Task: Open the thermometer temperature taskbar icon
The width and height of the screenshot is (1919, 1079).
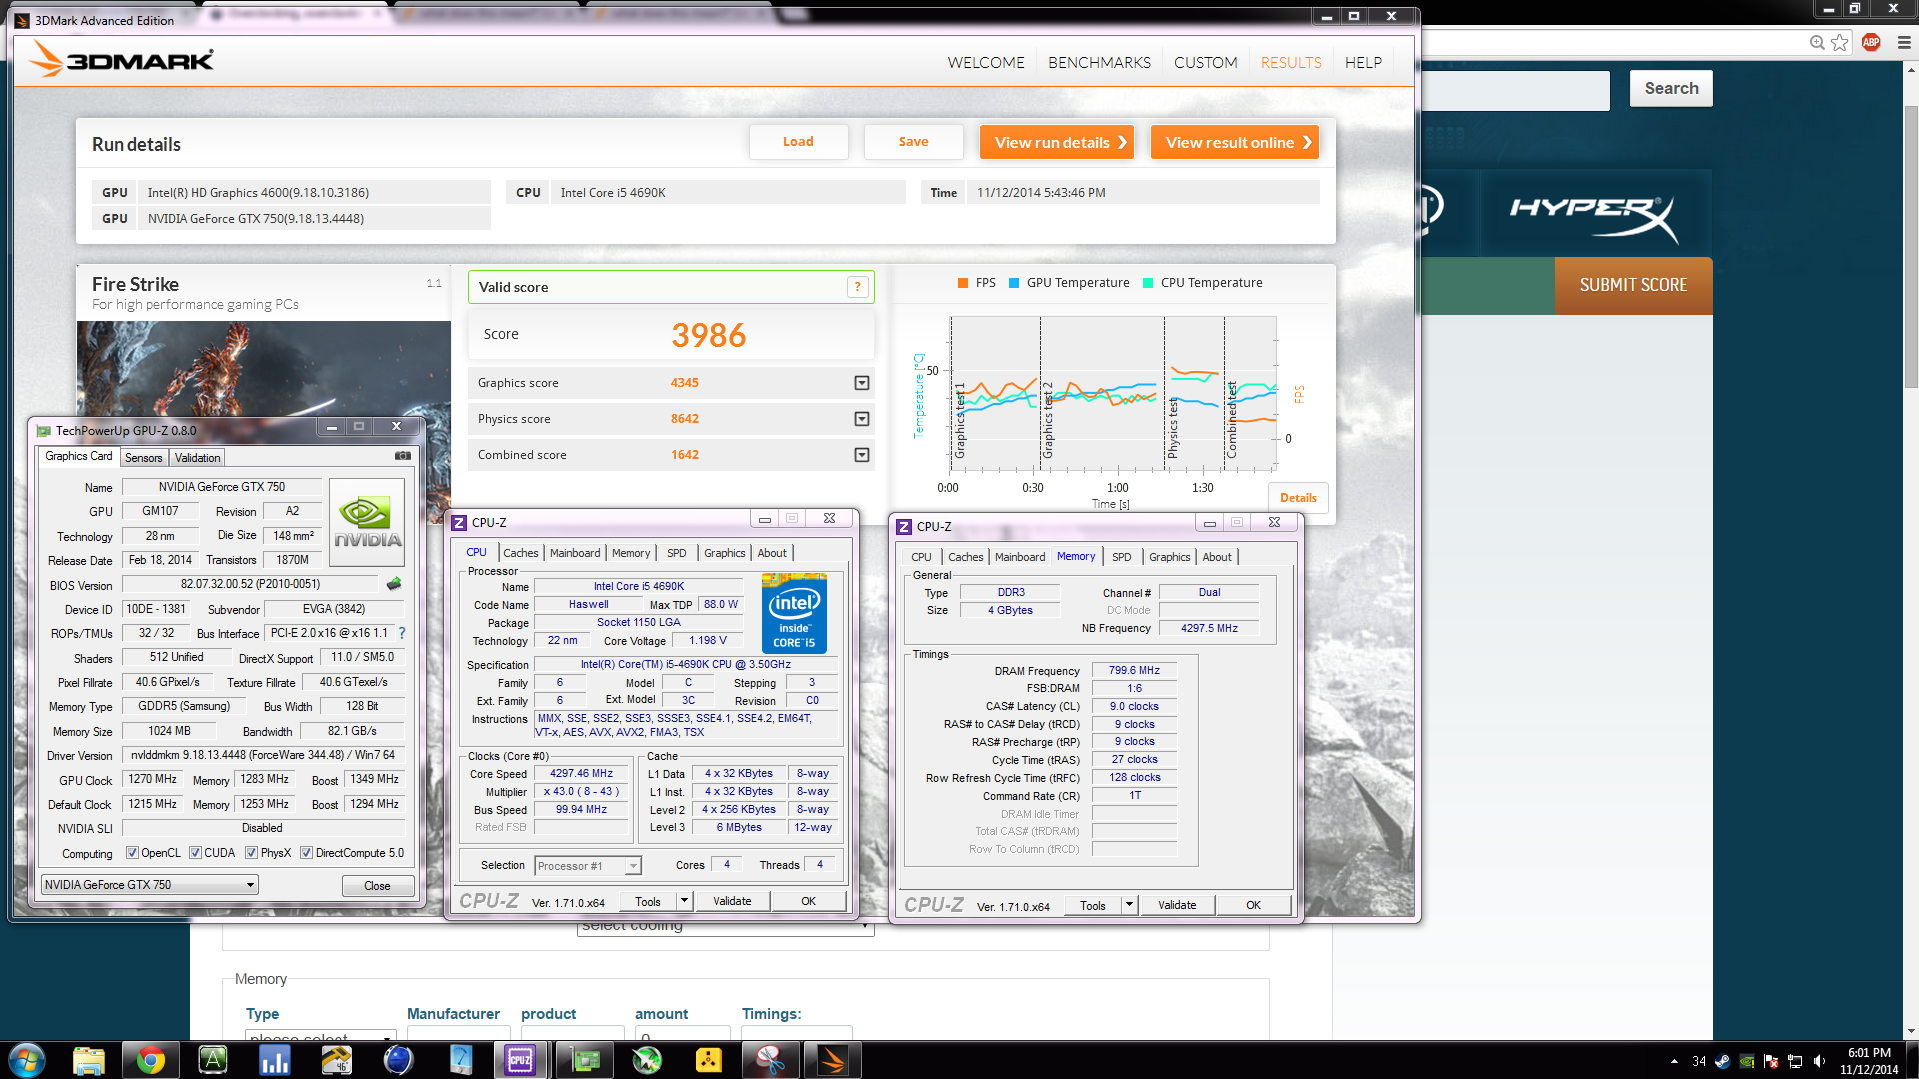Action: coord(460,1060)
